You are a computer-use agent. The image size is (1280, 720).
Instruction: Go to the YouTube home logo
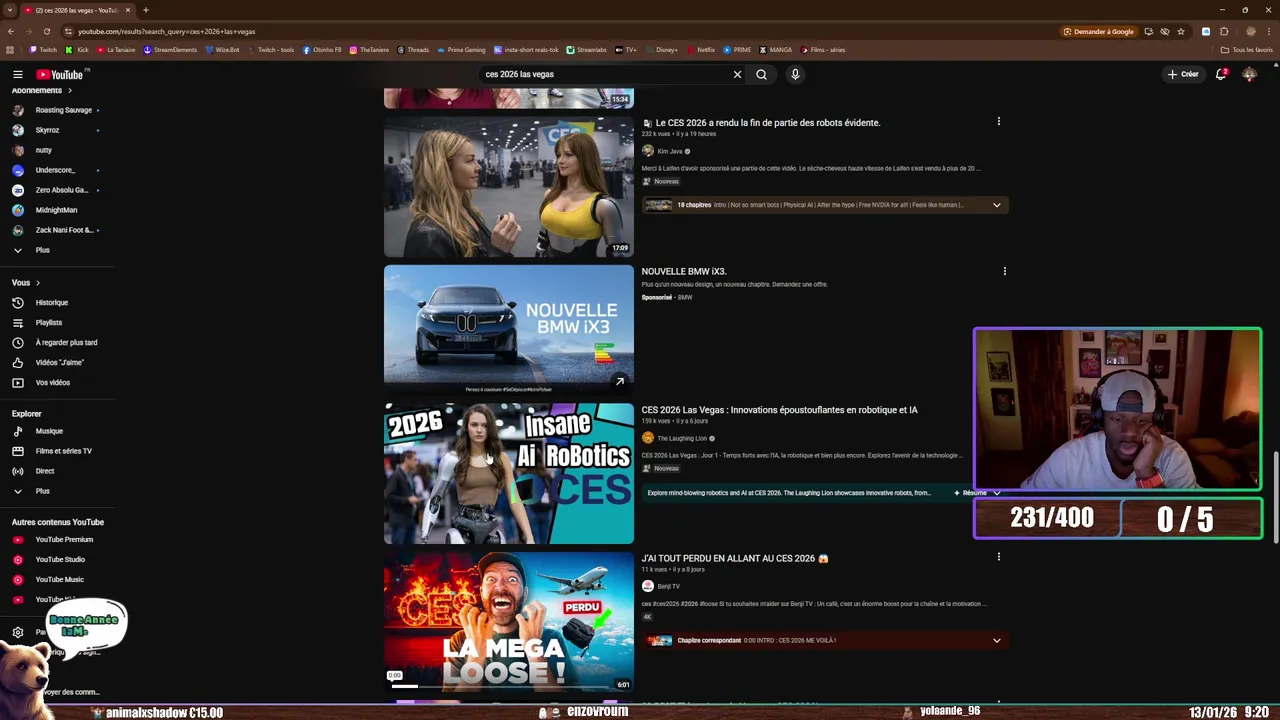pos(62,74)
